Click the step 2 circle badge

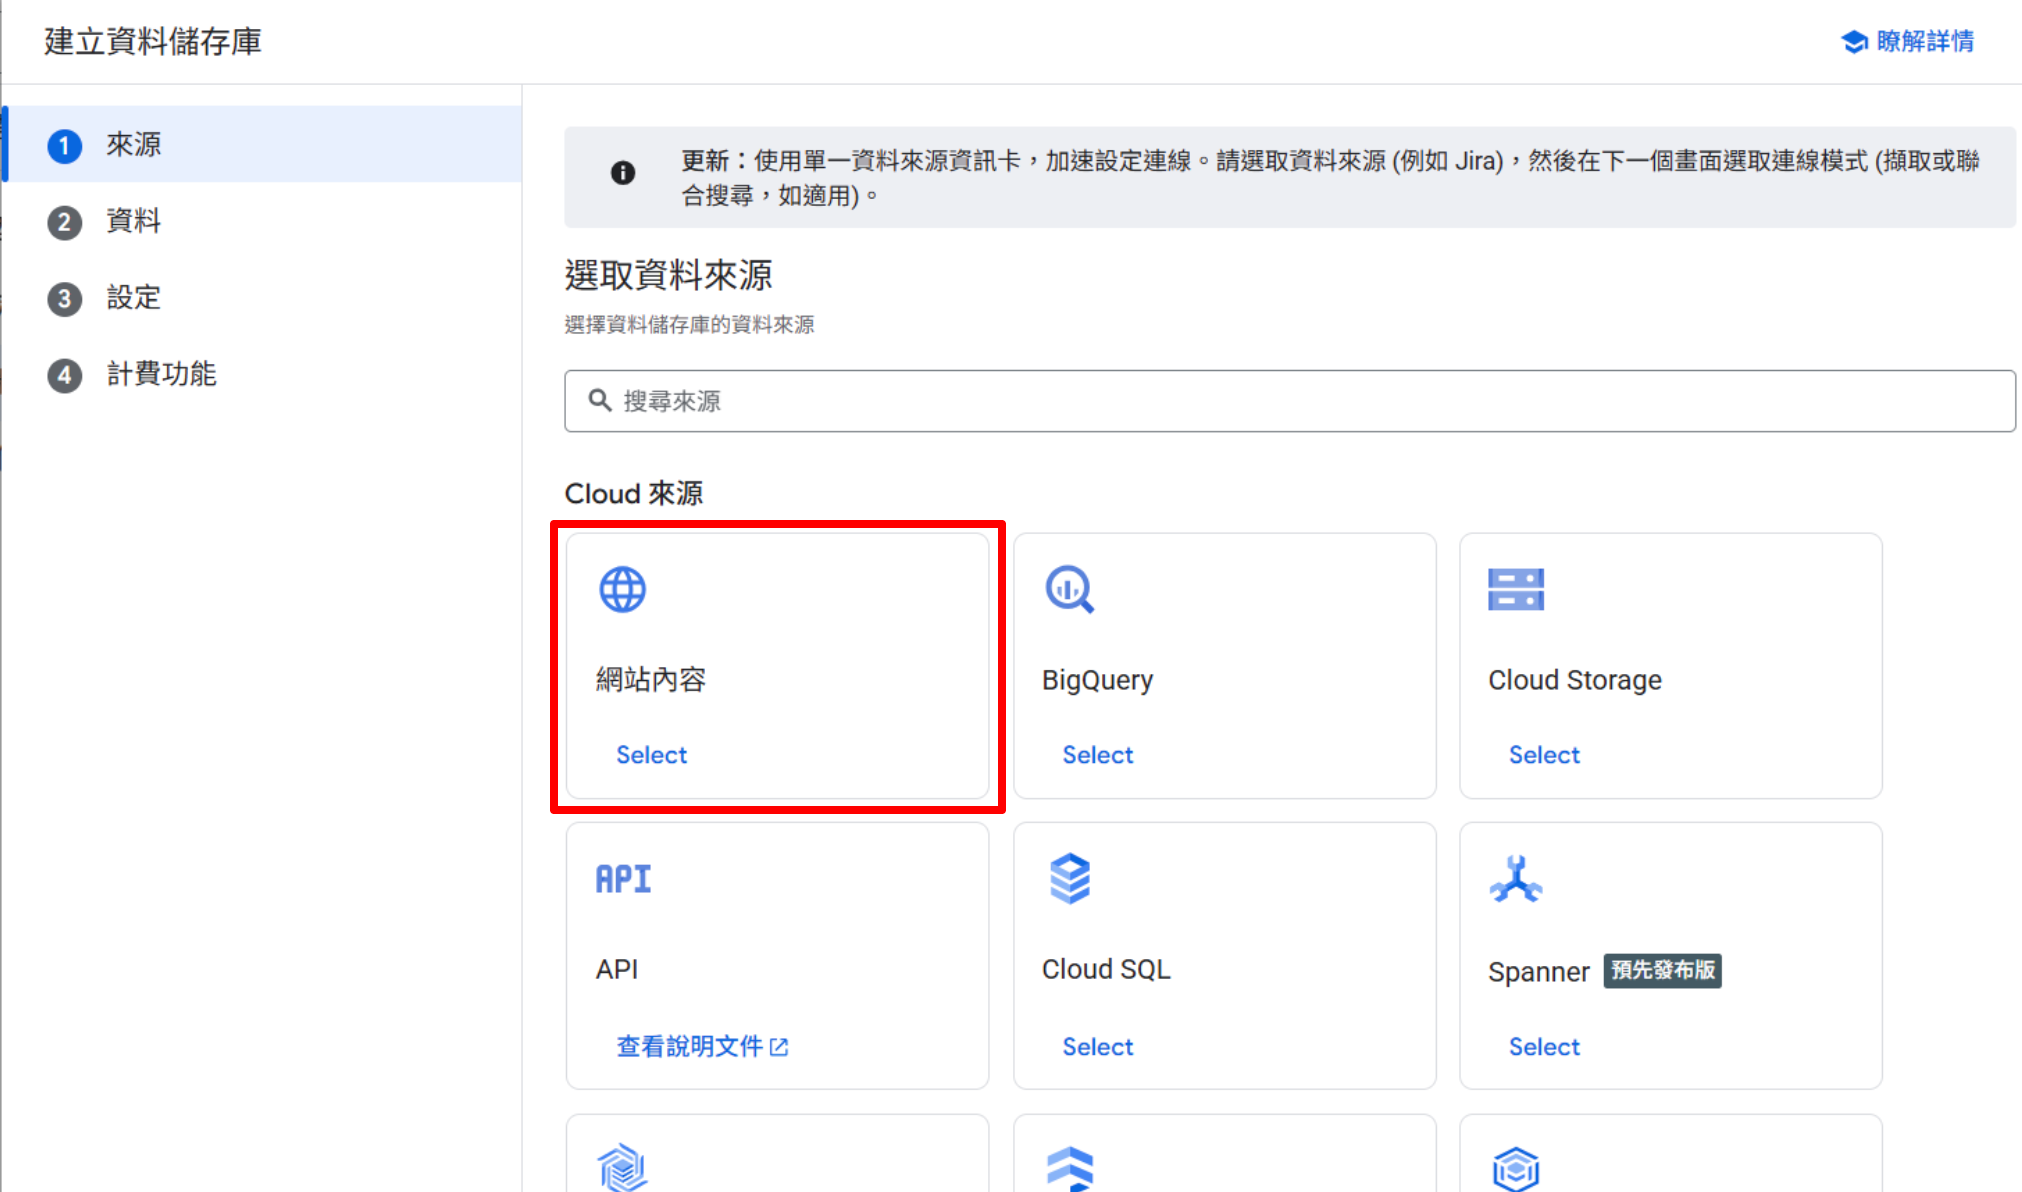[x=65, y=222]
